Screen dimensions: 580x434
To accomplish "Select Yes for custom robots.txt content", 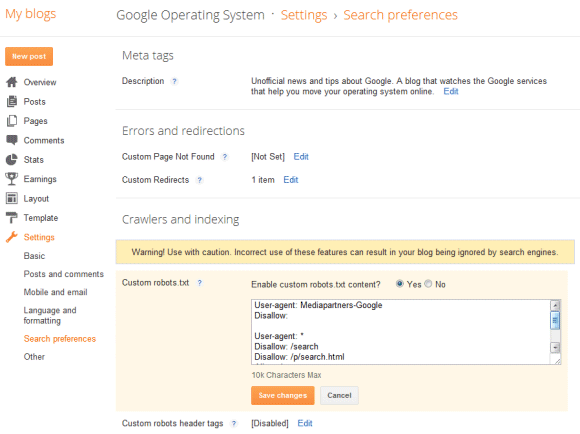I will click(399, 284).
